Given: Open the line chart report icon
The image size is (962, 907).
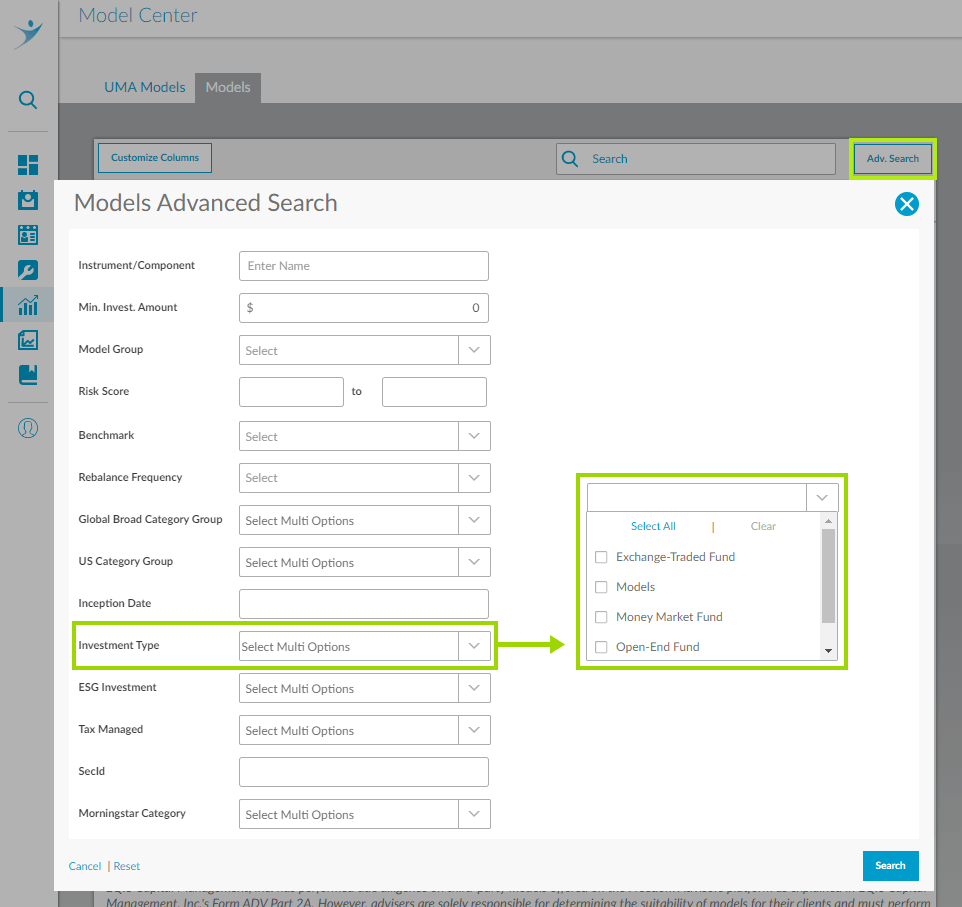Looking at the screenshot, I should tap(28, 340).
